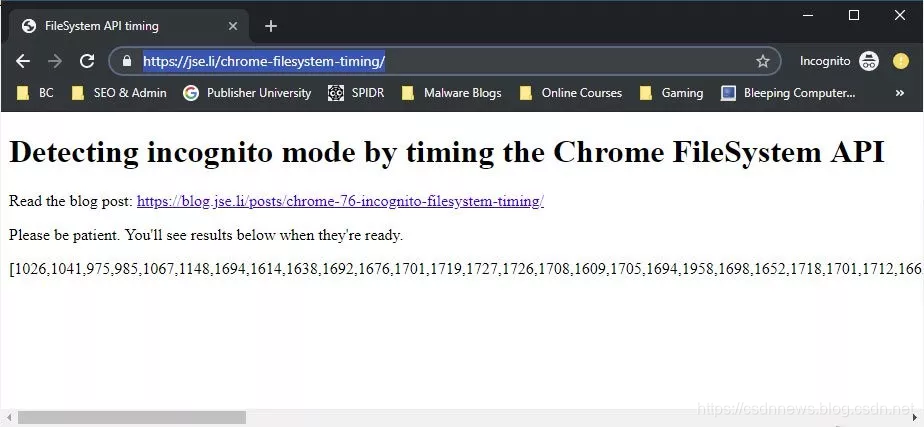Click the address bar URL
Screen dimensions: 924x427
(264, 61)
